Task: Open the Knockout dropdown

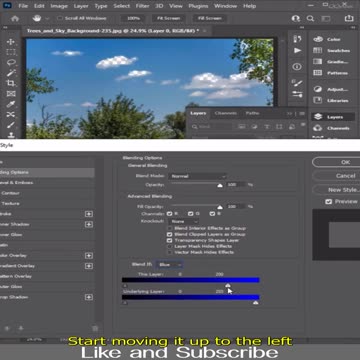Action: tap(184, 221)
